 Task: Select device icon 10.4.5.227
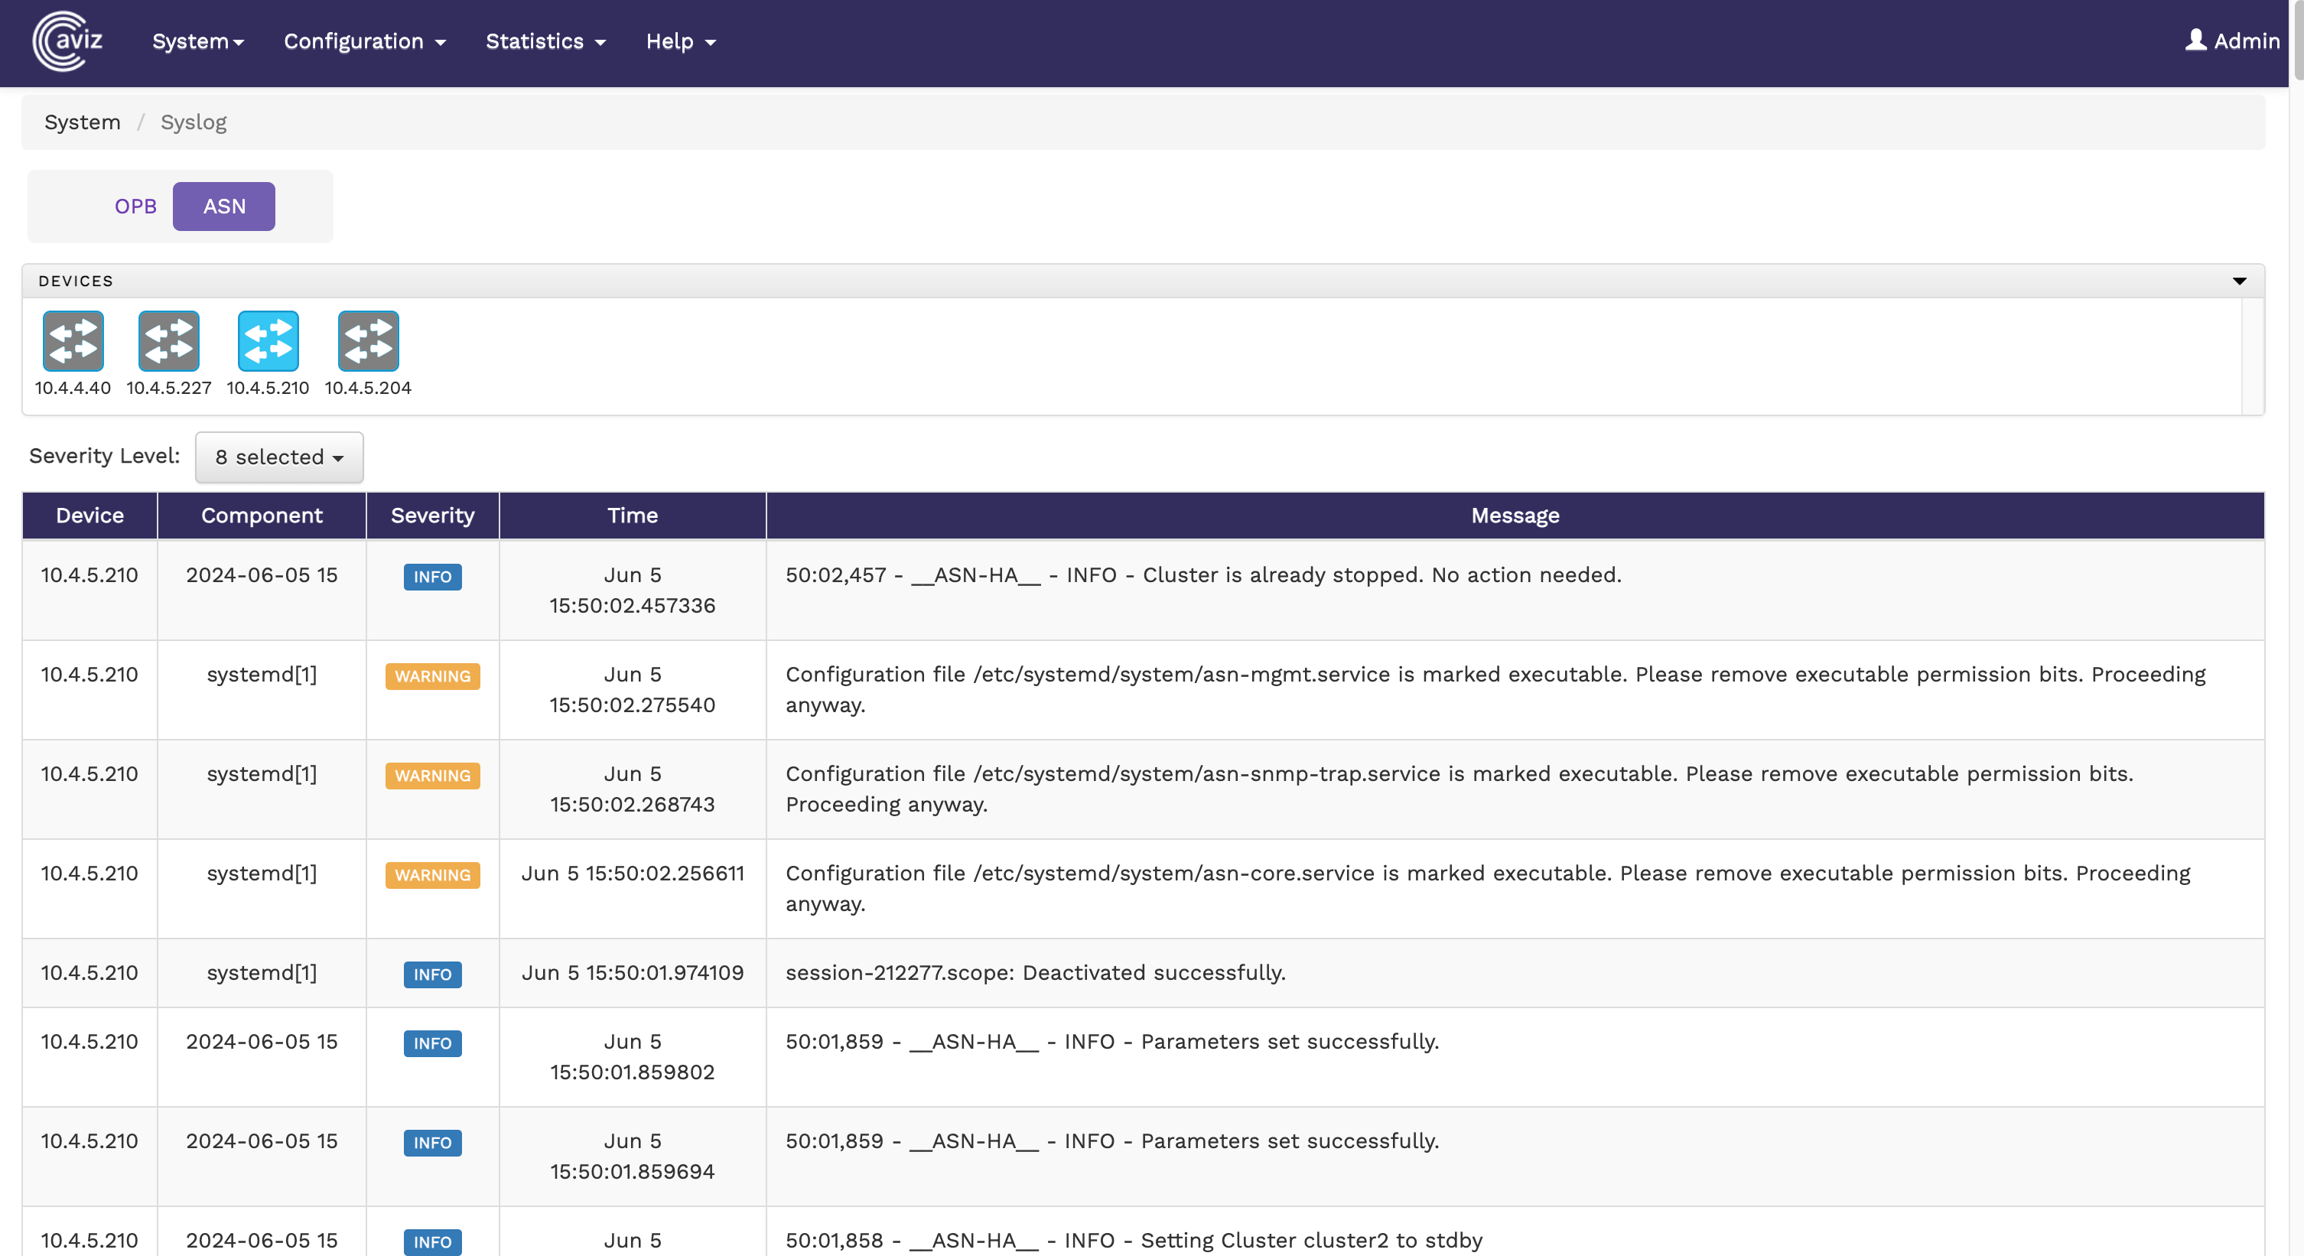pyautogui.click(x=168, y=342)
